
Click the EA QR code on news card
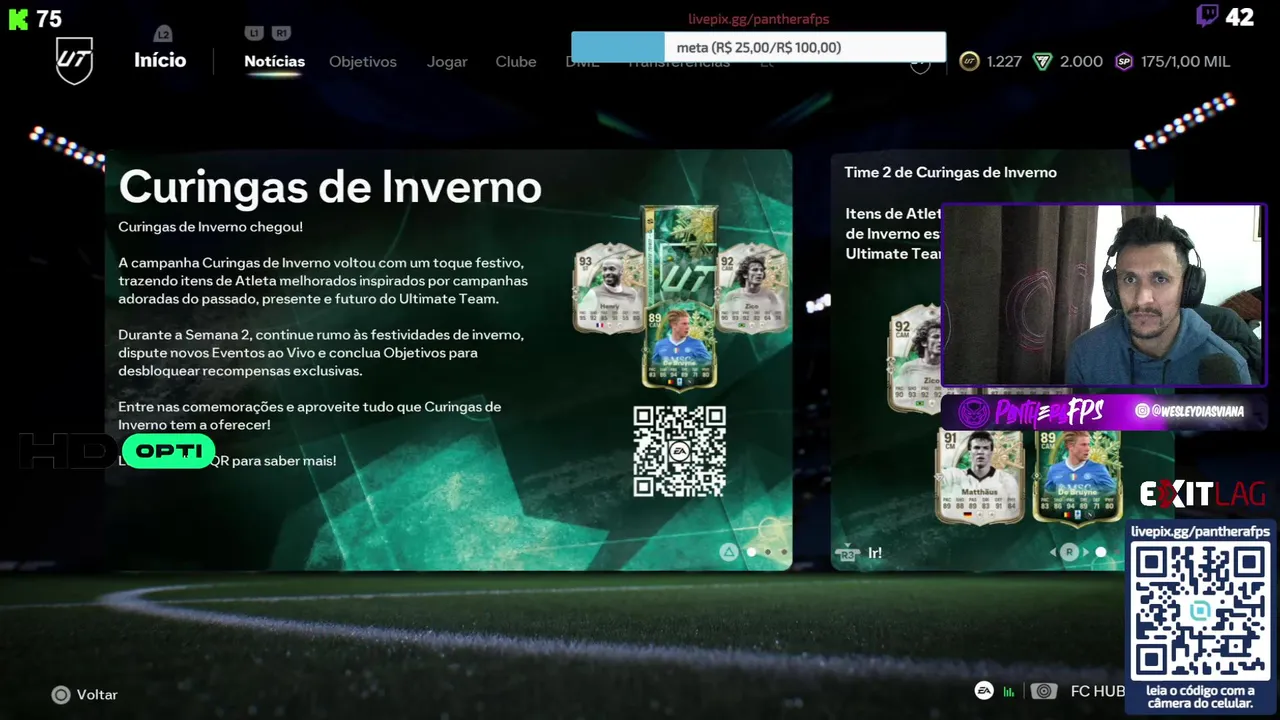(x=680, y=451)
